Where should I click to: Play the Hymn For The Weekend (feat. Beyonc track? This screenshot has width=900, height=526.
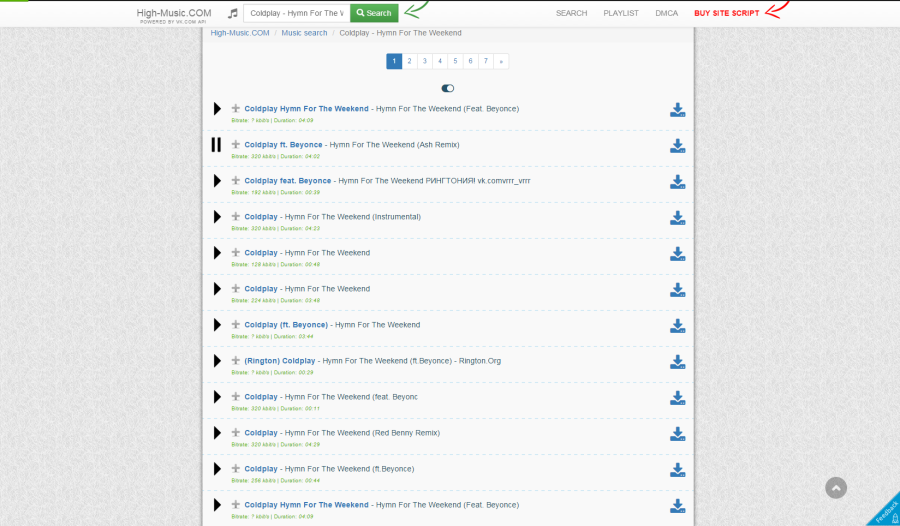point(217,397)
